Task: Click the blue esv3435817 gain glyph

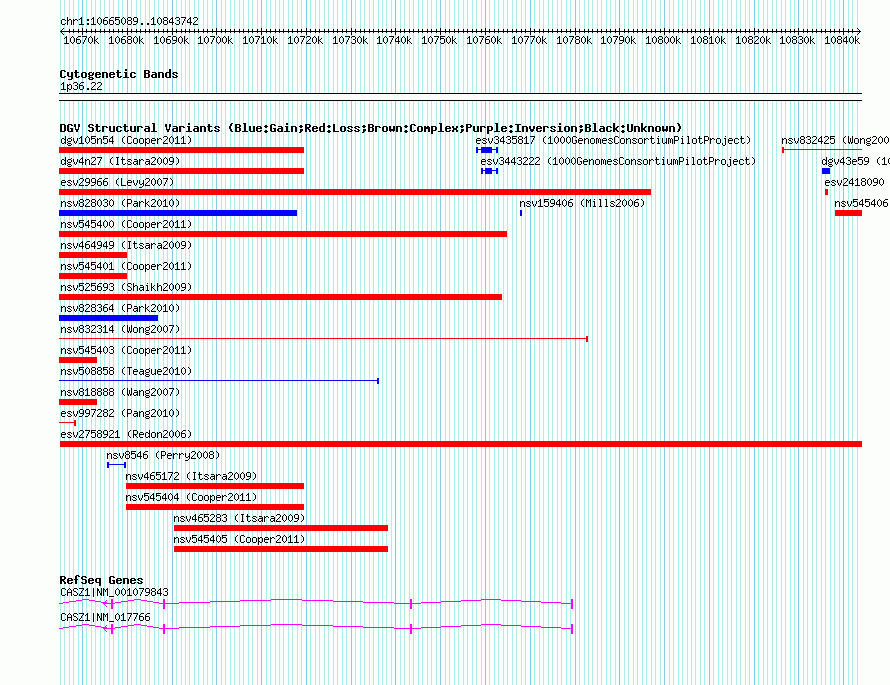Action: [487, 150]
